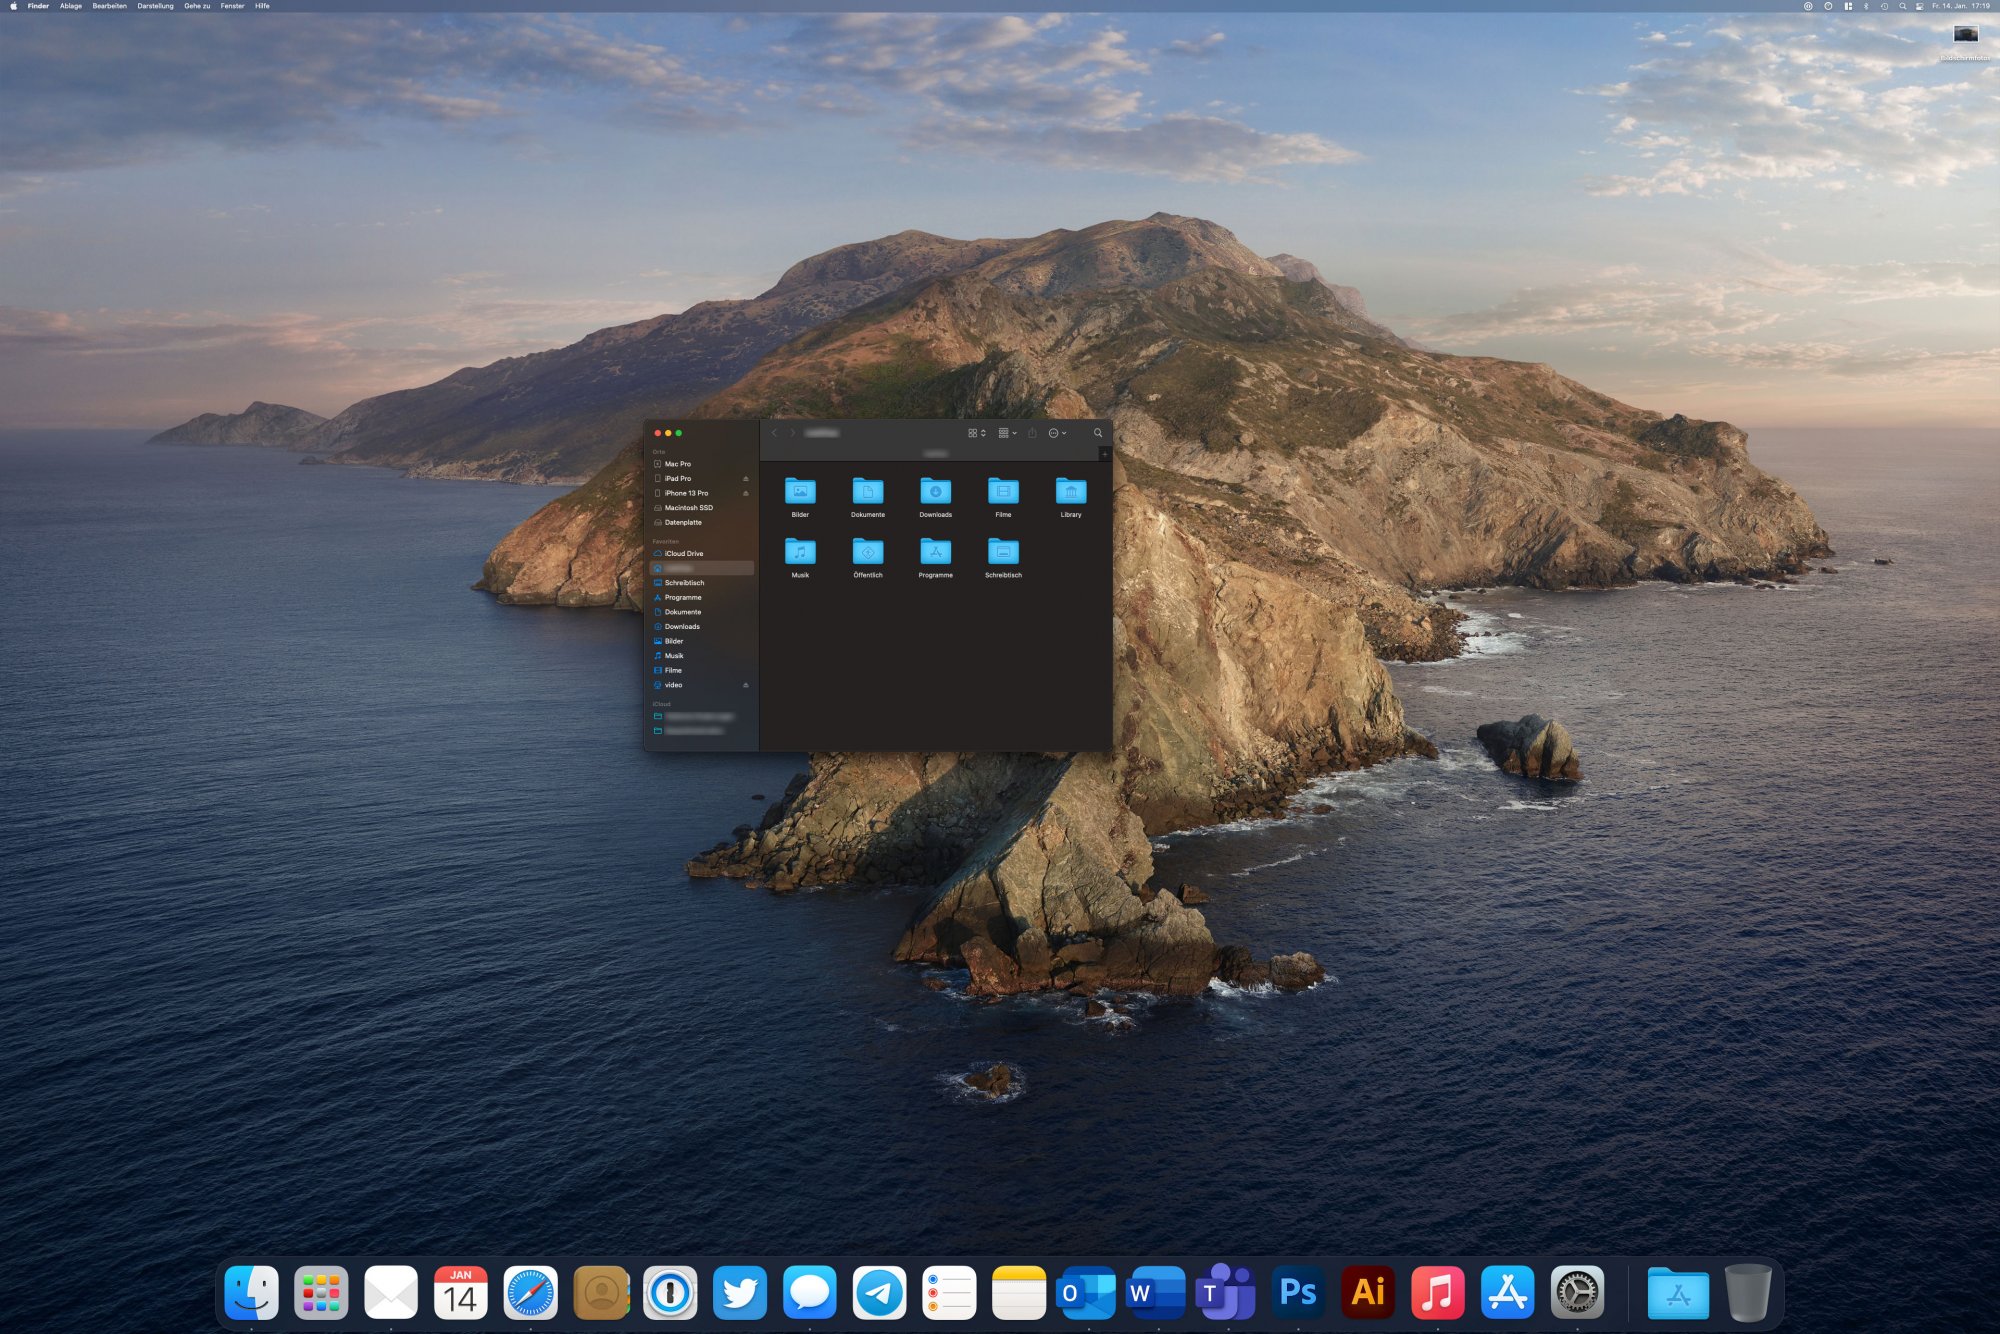Viewport: 2000px width, 1334px height.
Task: Click the Finder search magnifier icon
Action: click(1098, 433)
